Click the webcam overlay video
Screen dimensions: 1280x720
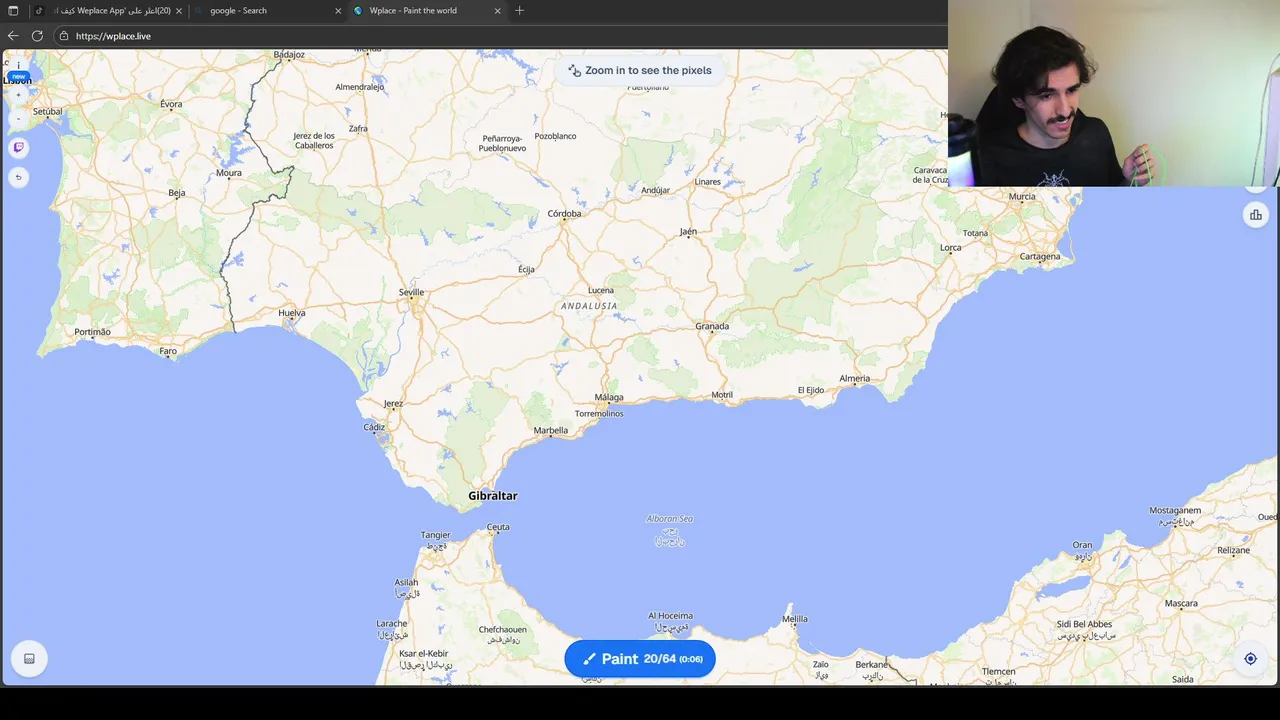1114,93
